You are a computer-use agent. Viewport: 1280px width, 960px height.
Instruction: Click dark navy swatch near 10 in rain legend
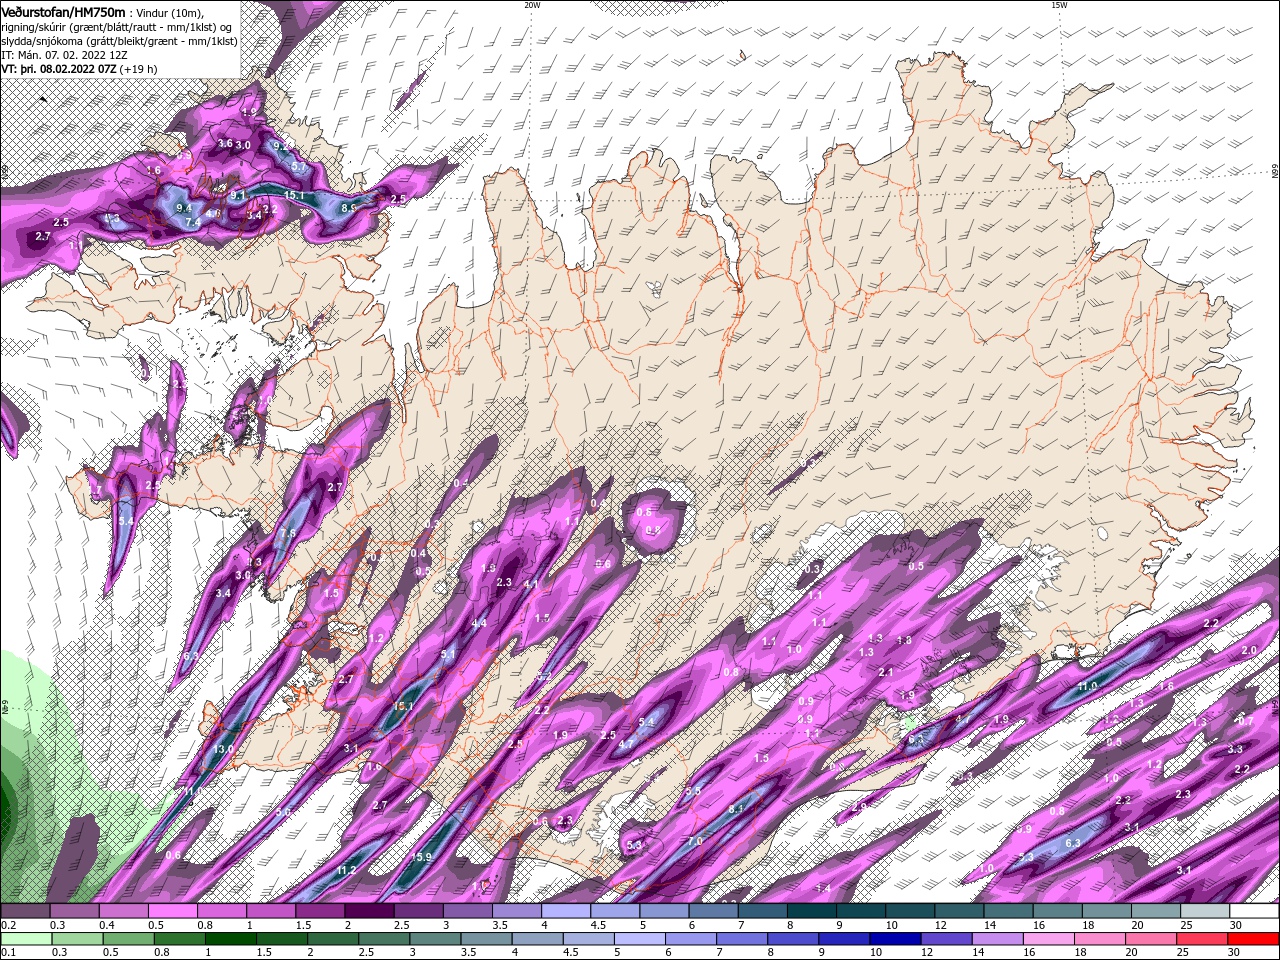click(893, 939)
